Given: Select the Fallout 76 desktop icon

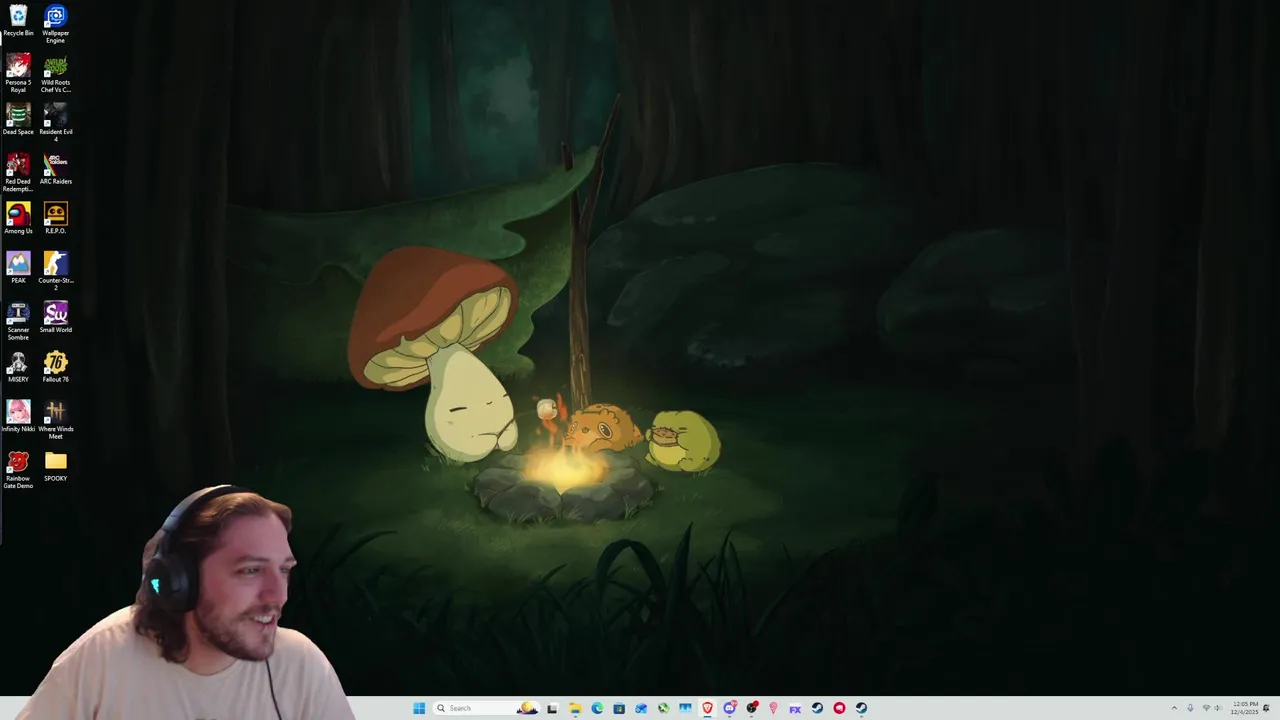Looking at the screenshot, I should pyautogui.click(x=55, y=366).
